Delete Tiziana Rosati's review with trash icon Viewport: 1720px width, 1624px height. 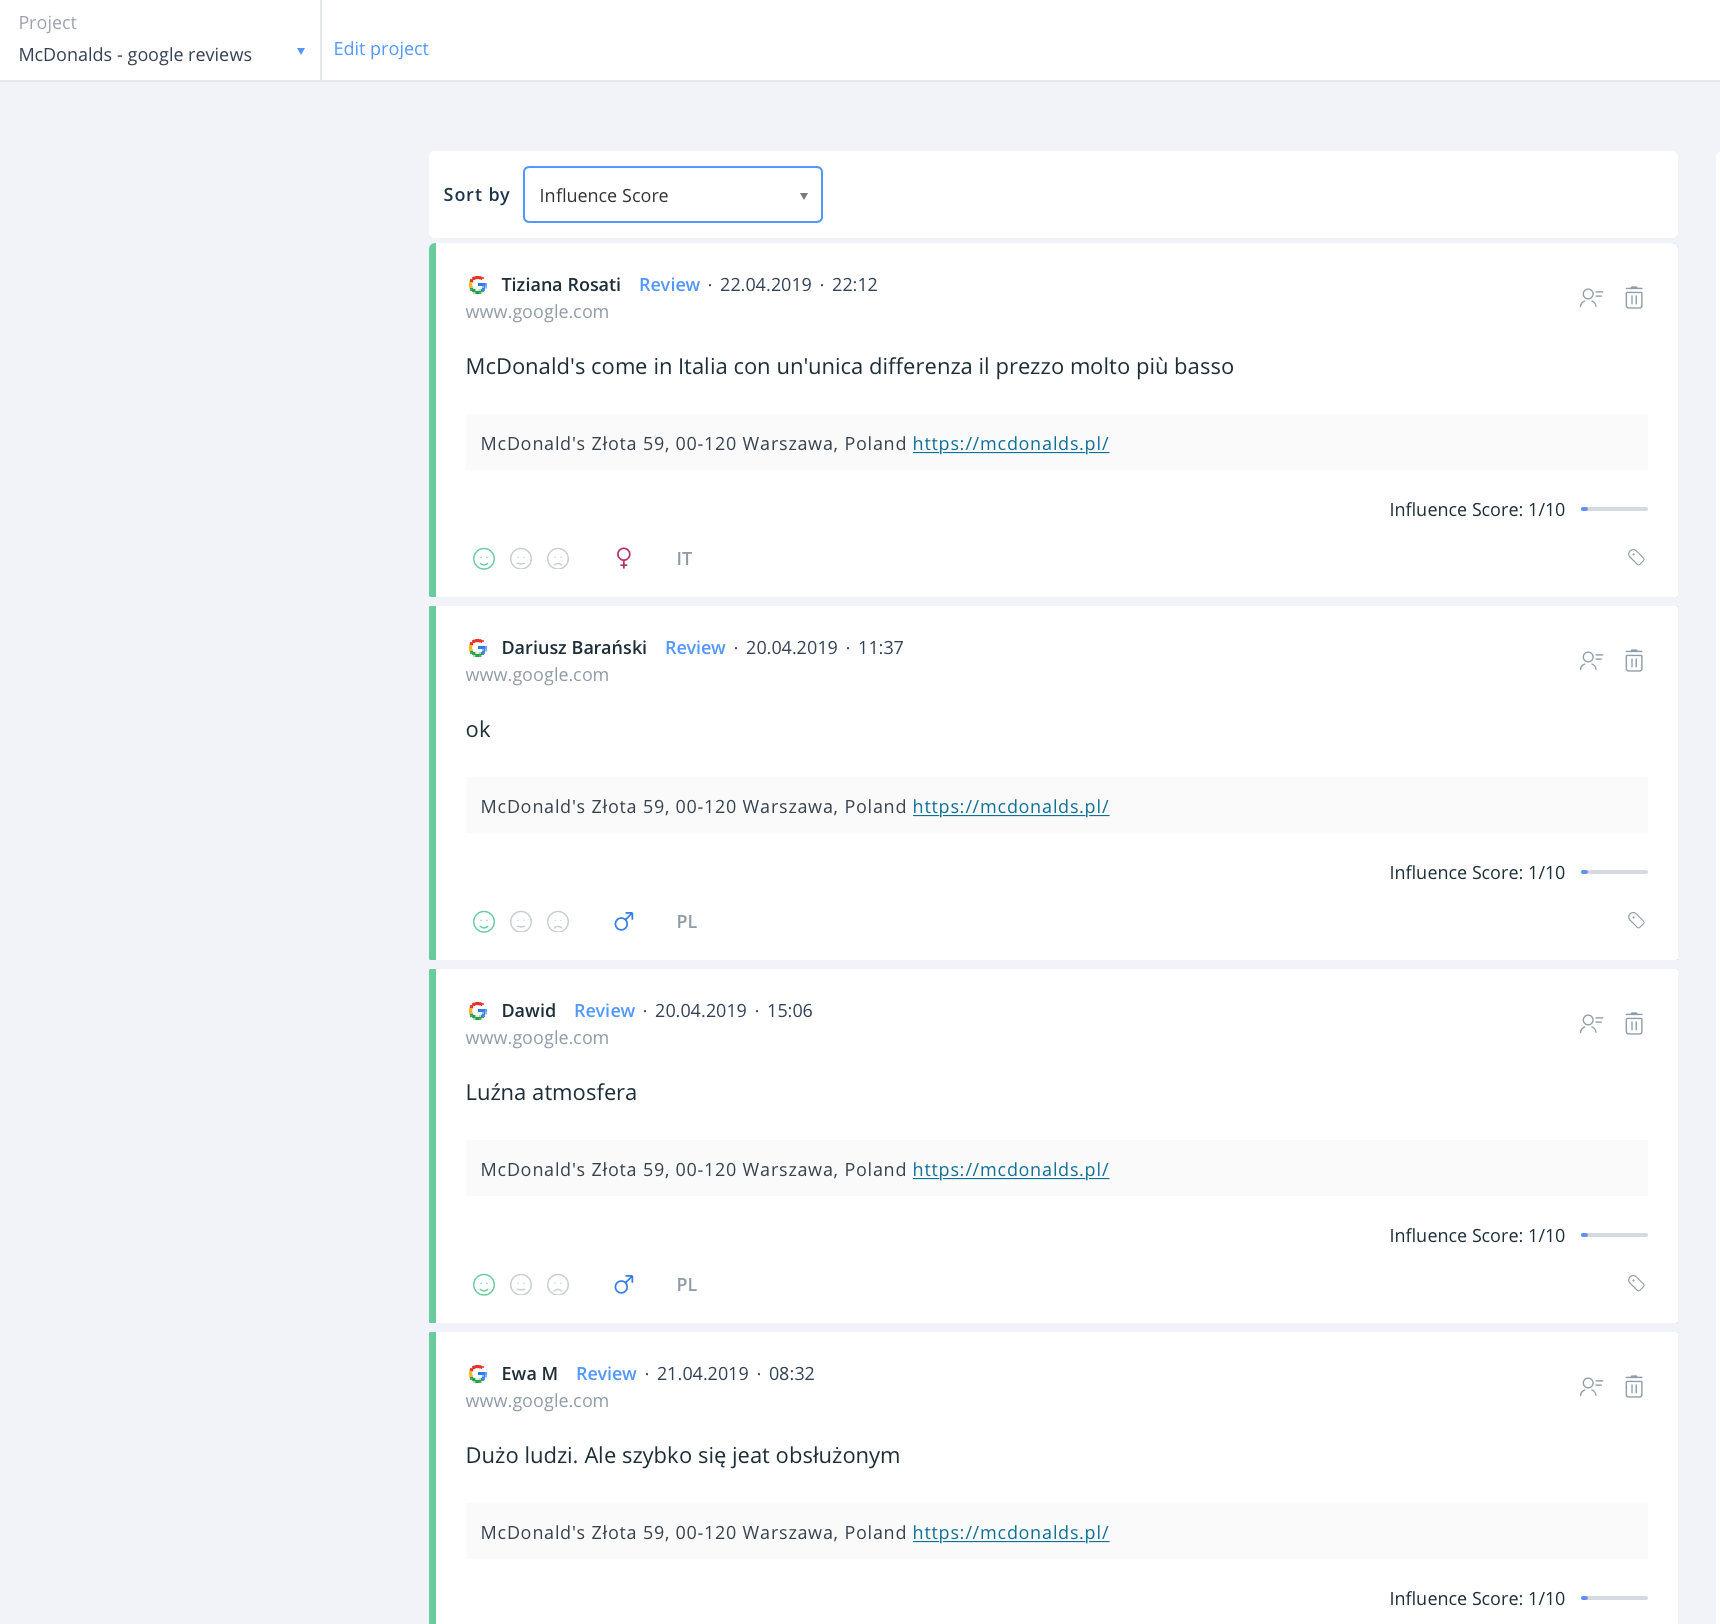[1634, 298]
